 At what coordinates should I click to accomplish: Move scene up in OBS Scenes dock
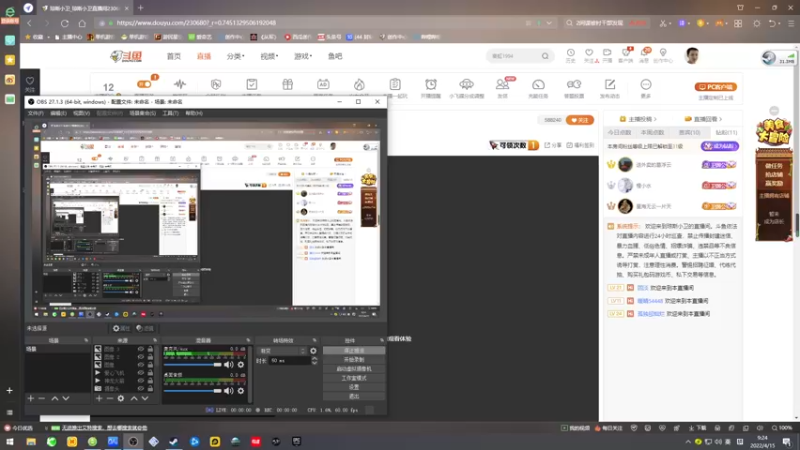[x=55, y=398]
